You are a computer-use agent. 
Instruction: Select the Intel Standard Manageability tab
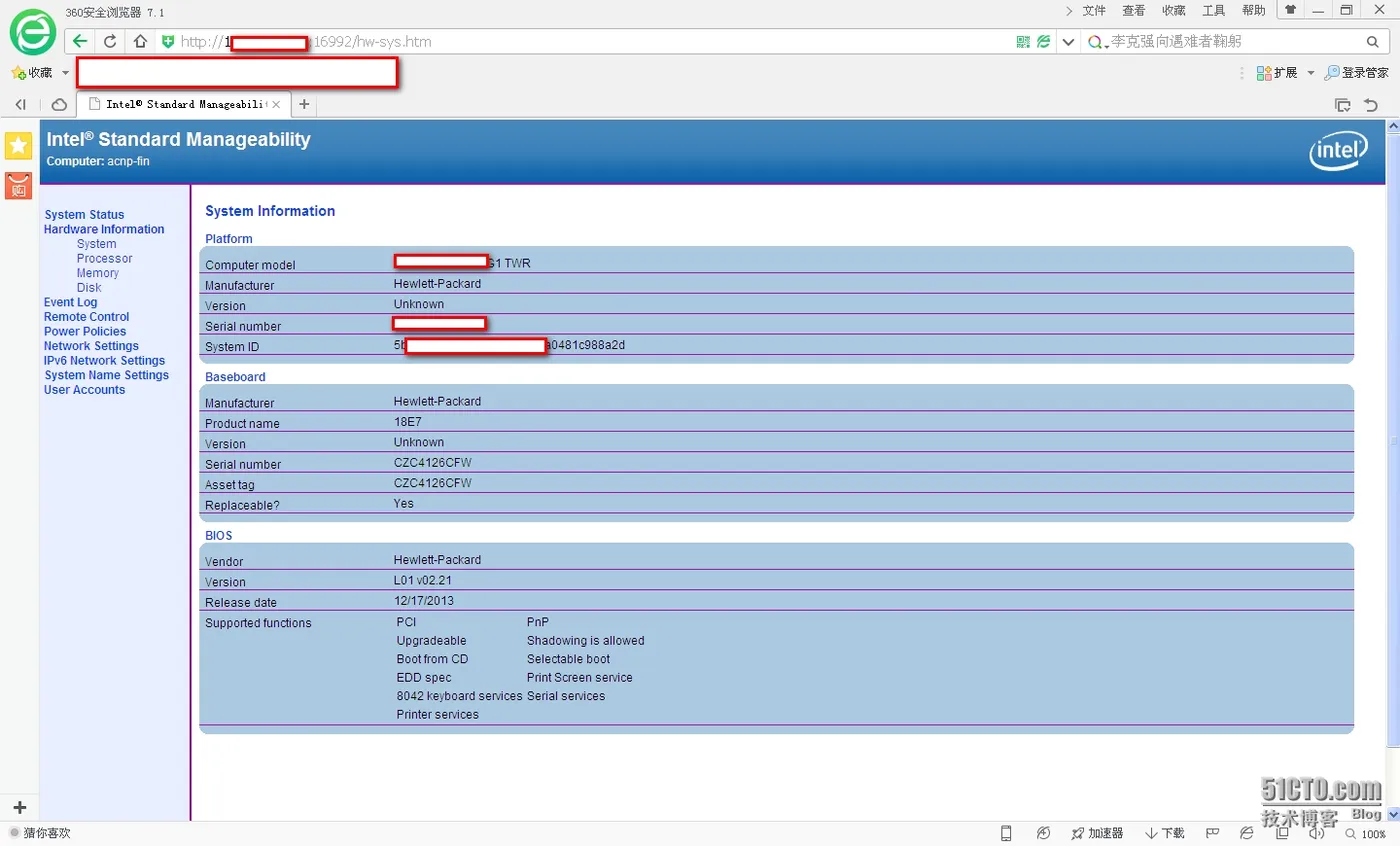(x=184, y=104)
